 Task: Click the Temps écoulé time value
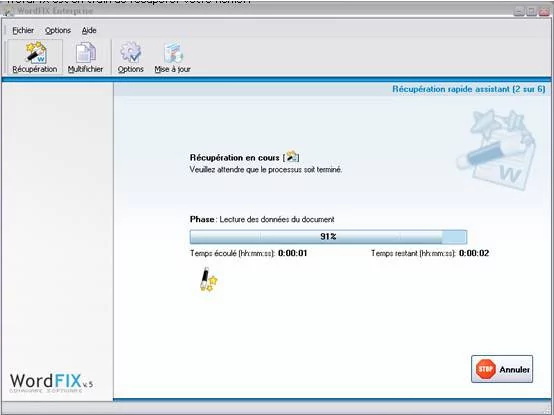point(293,253)
